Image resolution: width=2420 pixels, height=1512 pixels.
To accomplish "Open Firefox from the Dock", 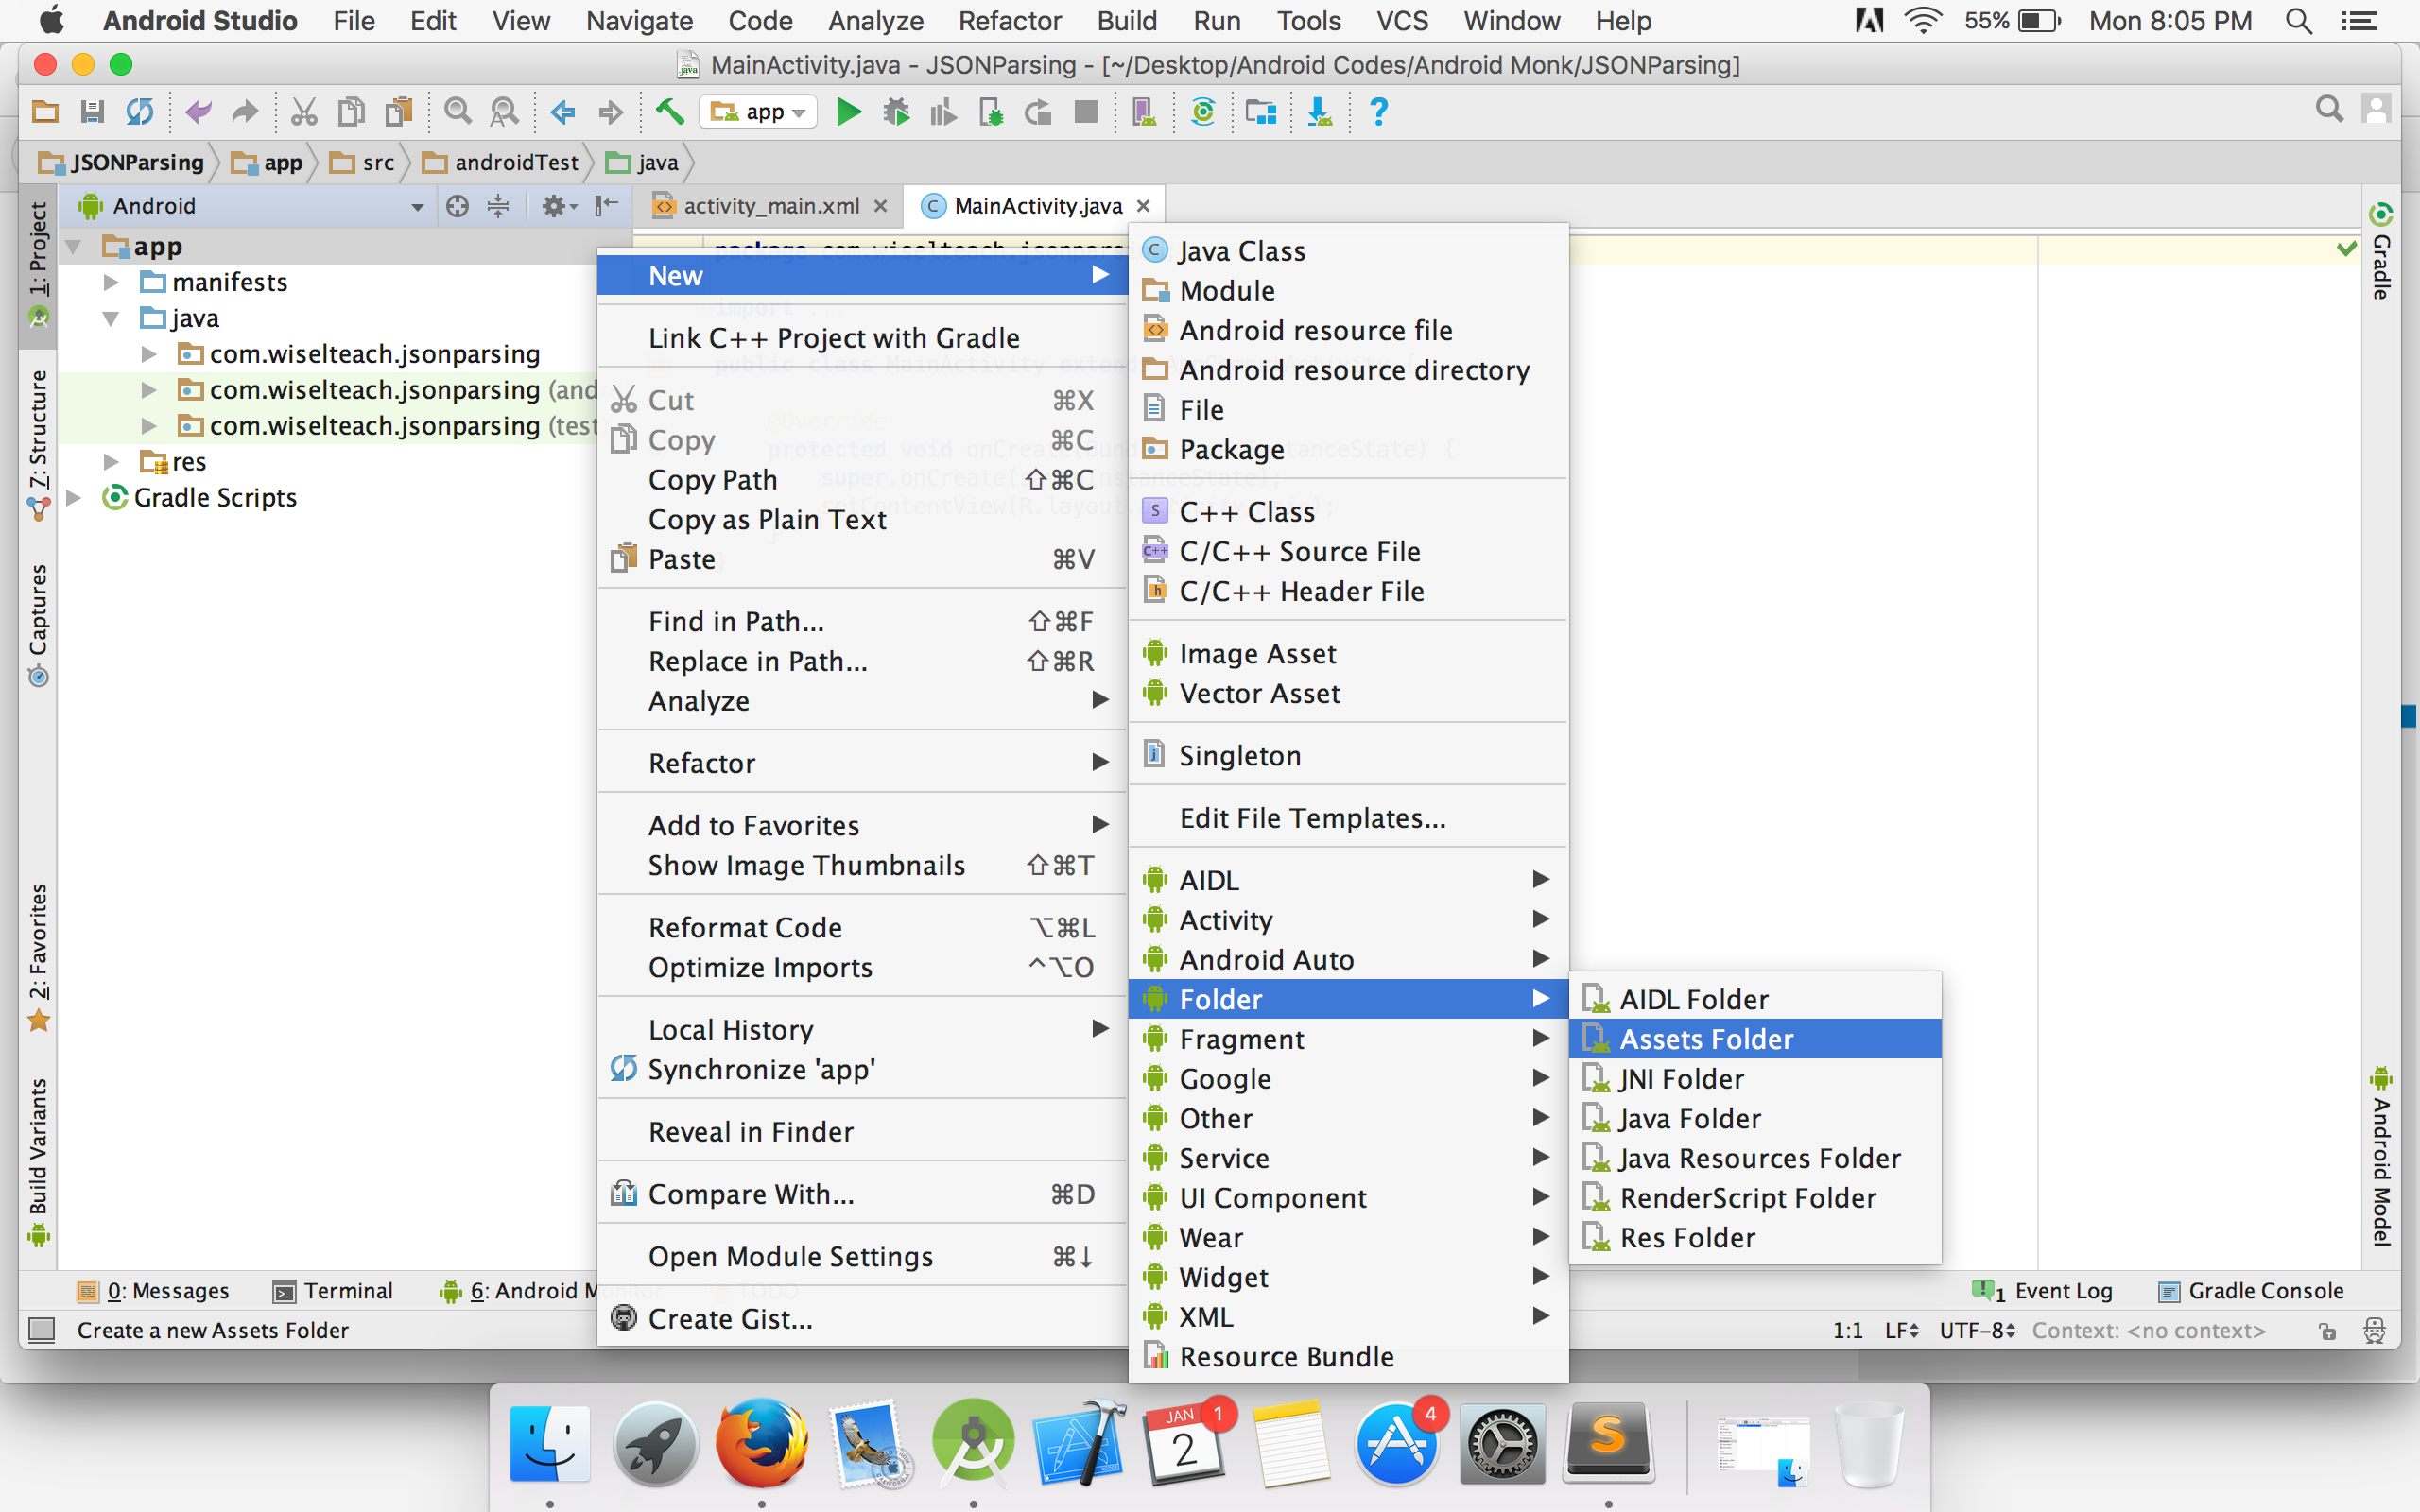I will pos(761,1444).
